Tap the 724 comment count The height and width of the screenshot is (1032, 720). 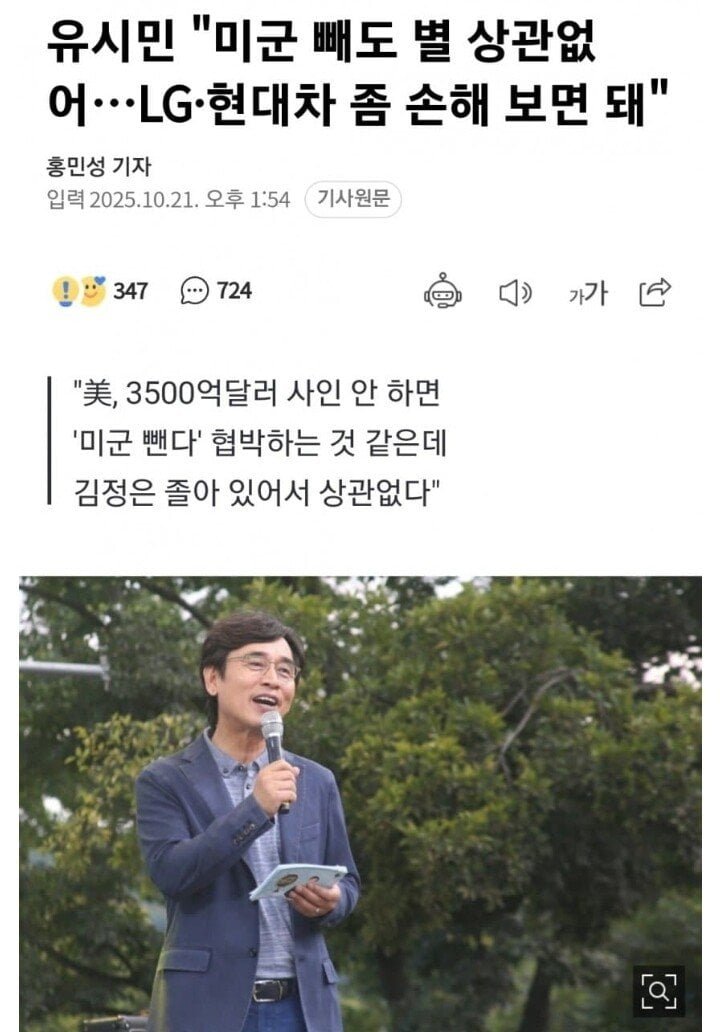[234, 290]
